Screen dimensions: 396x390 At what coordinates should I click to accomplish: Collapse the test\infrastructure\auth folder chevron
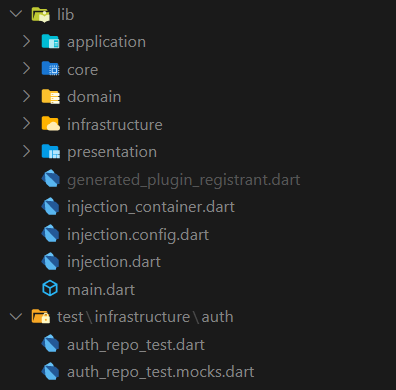16,316
